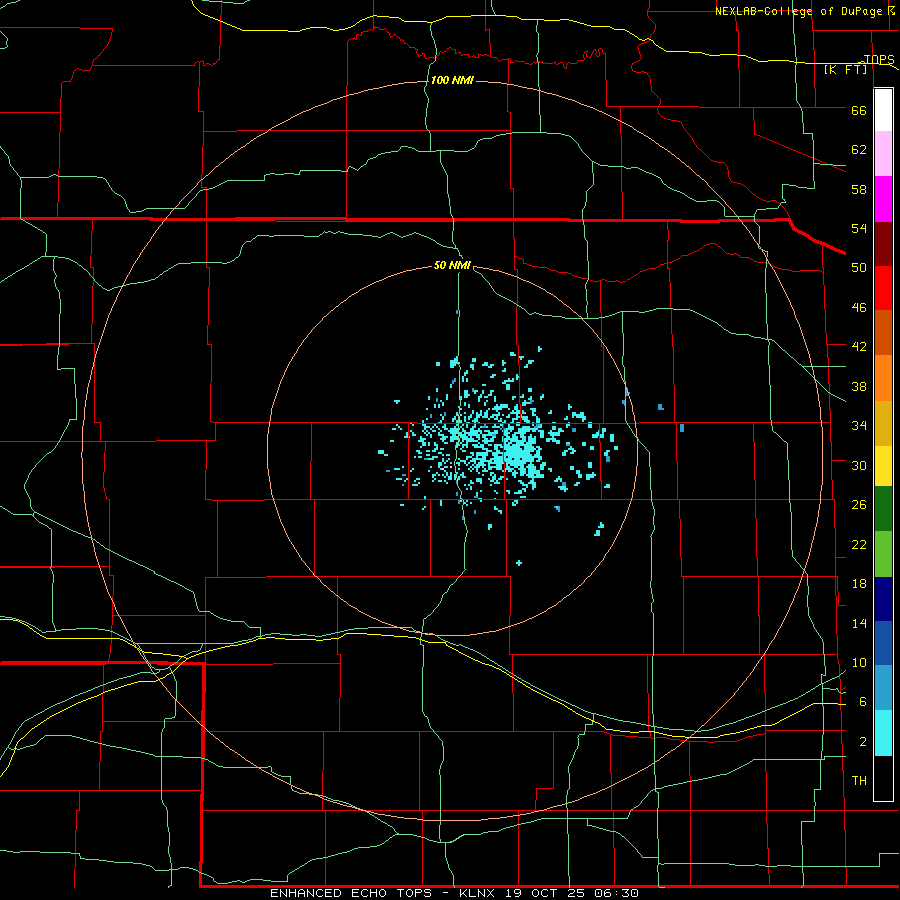Select the steel blue legend swatch
This screenshot has width=900, height=900.
click(x=883, y=688)
